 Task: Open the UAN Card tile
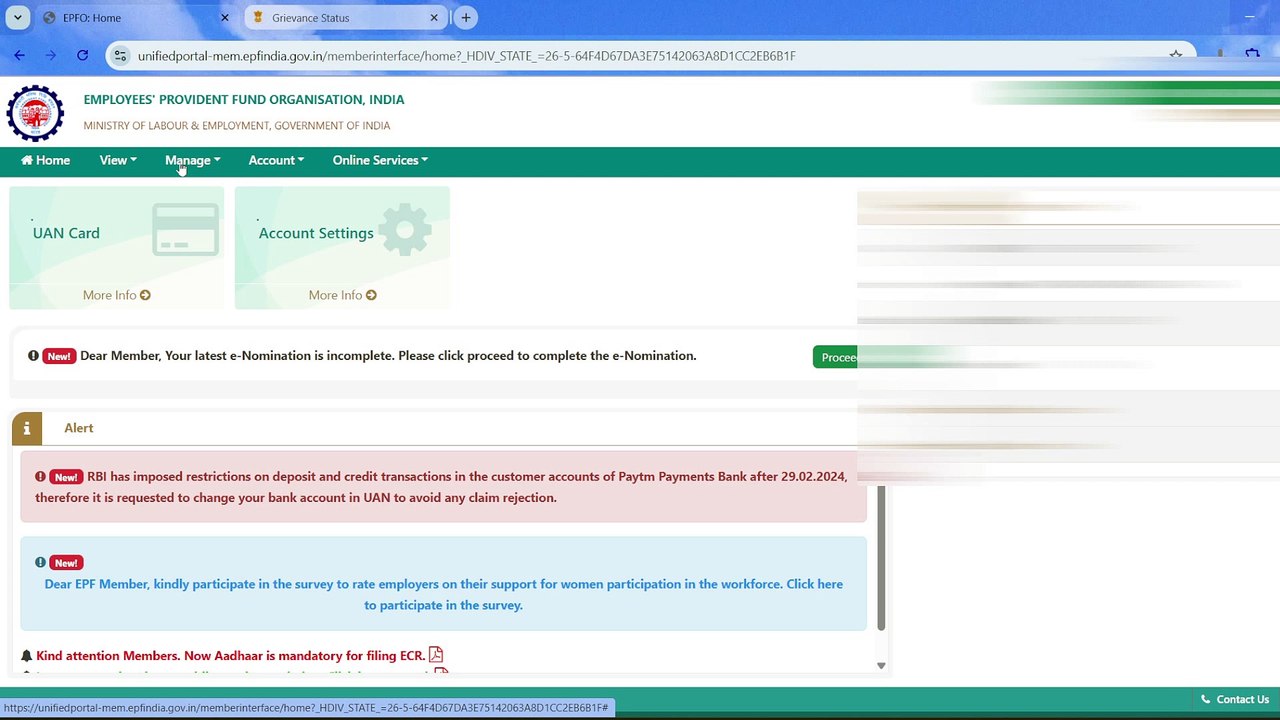(x=117, y=247)
